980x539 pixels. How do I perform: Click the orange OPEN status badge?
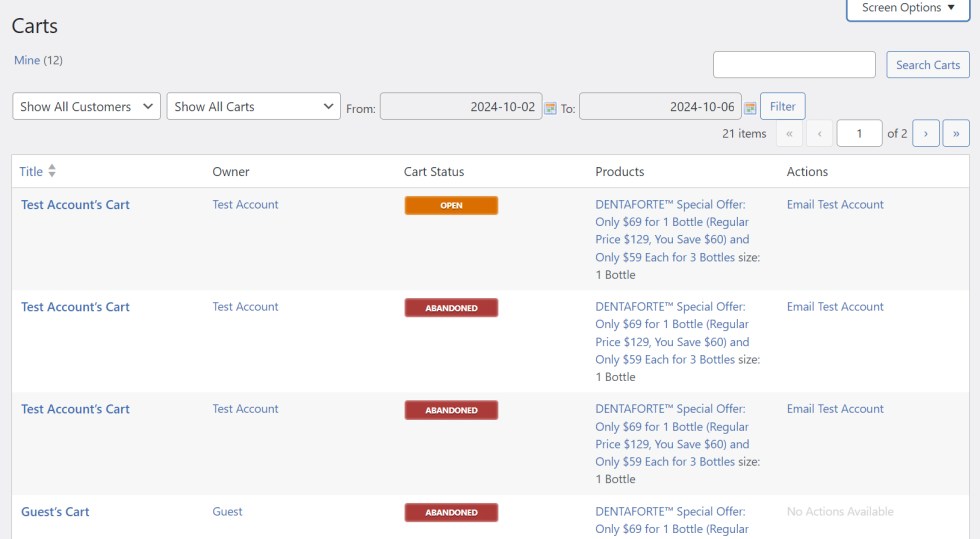pyautogui.click(x=451, y=206)
